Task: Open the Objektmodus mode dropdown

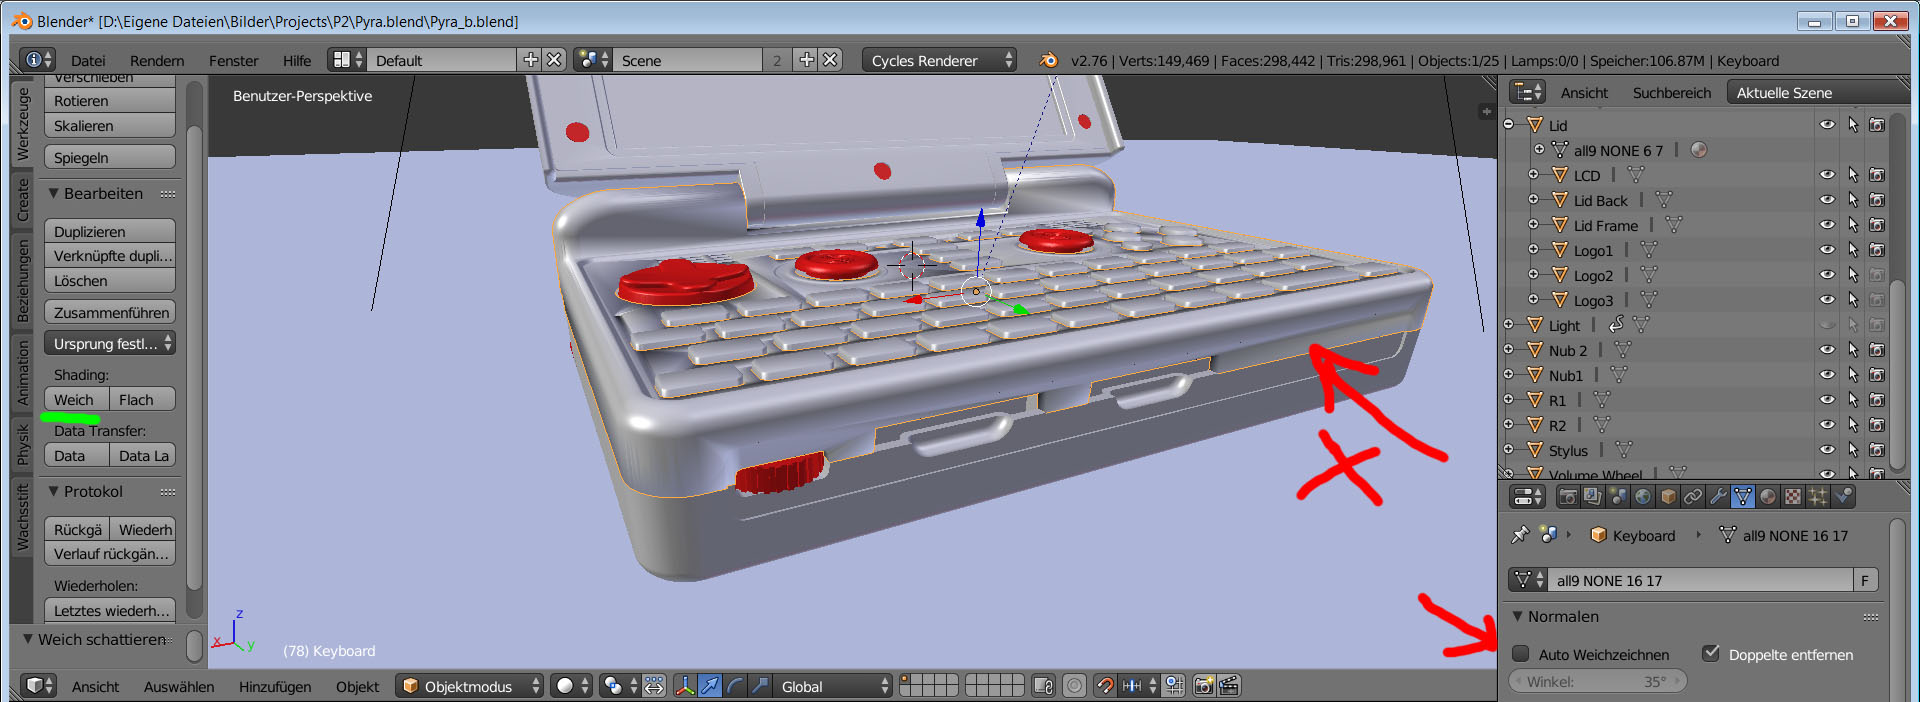Action: [x=471, y=686]
